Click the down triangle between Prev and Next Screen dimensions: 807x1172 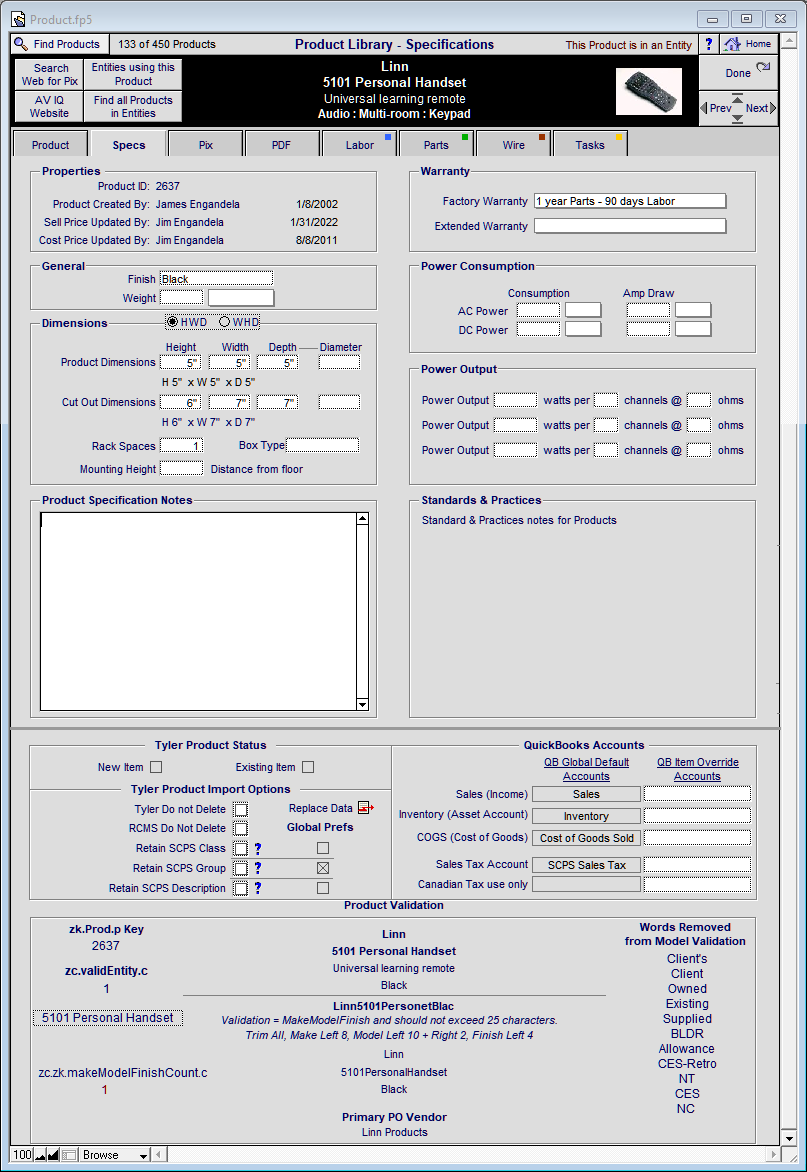coord(738,119)
